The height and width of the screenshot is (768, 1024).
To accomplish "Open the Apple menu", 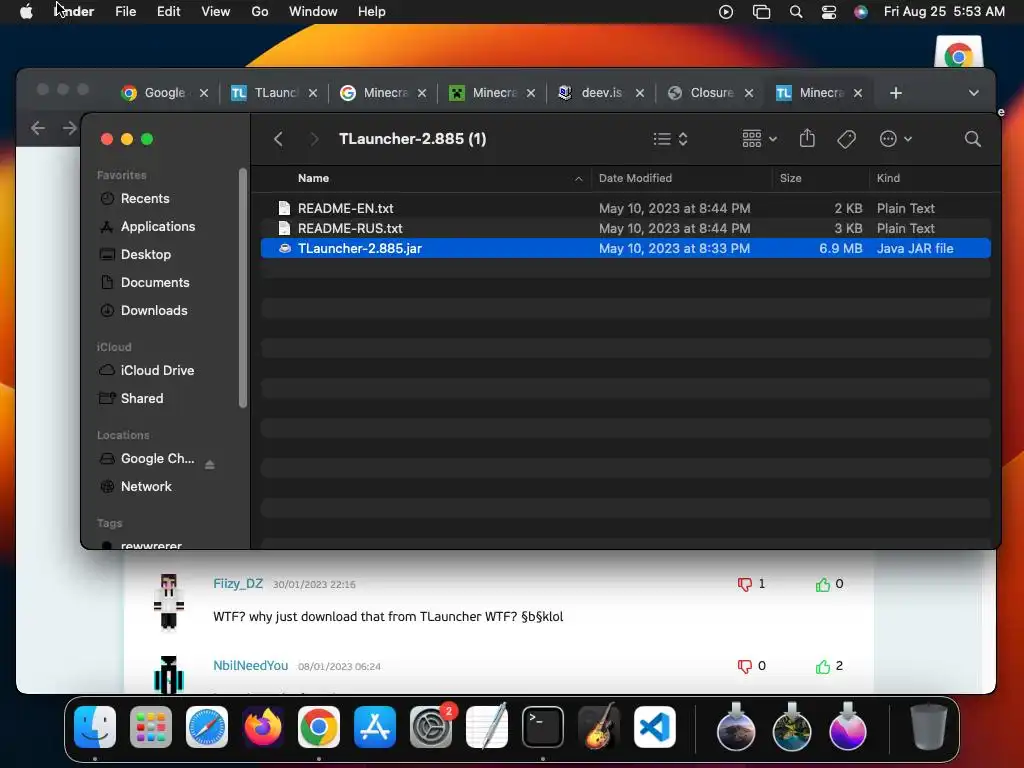I will [26, 12].
